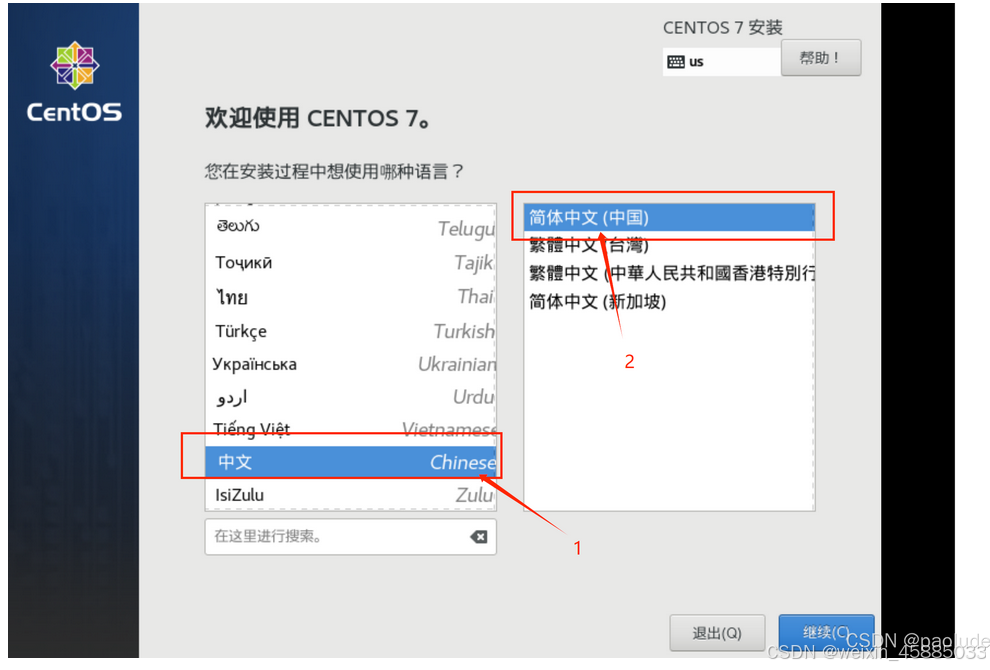Choose 繁體中文 Hong Kong locale

click(669, 273)
